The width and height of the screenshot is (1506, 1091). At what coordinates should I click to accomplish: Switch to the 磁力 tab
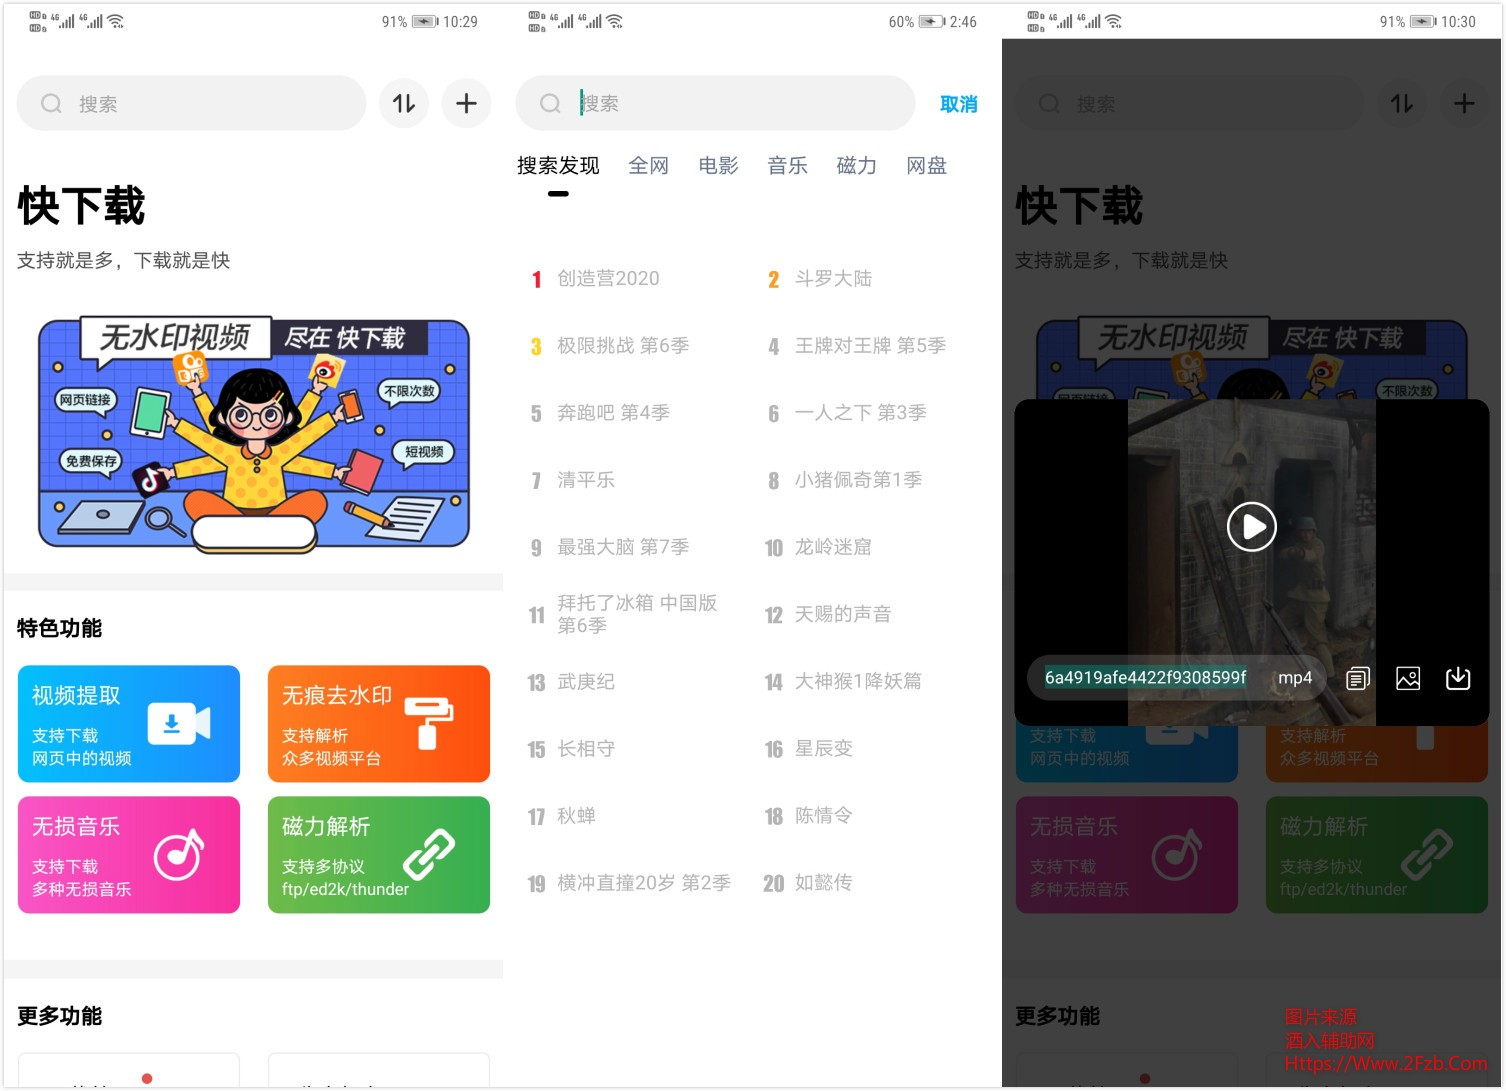[856, 166]
